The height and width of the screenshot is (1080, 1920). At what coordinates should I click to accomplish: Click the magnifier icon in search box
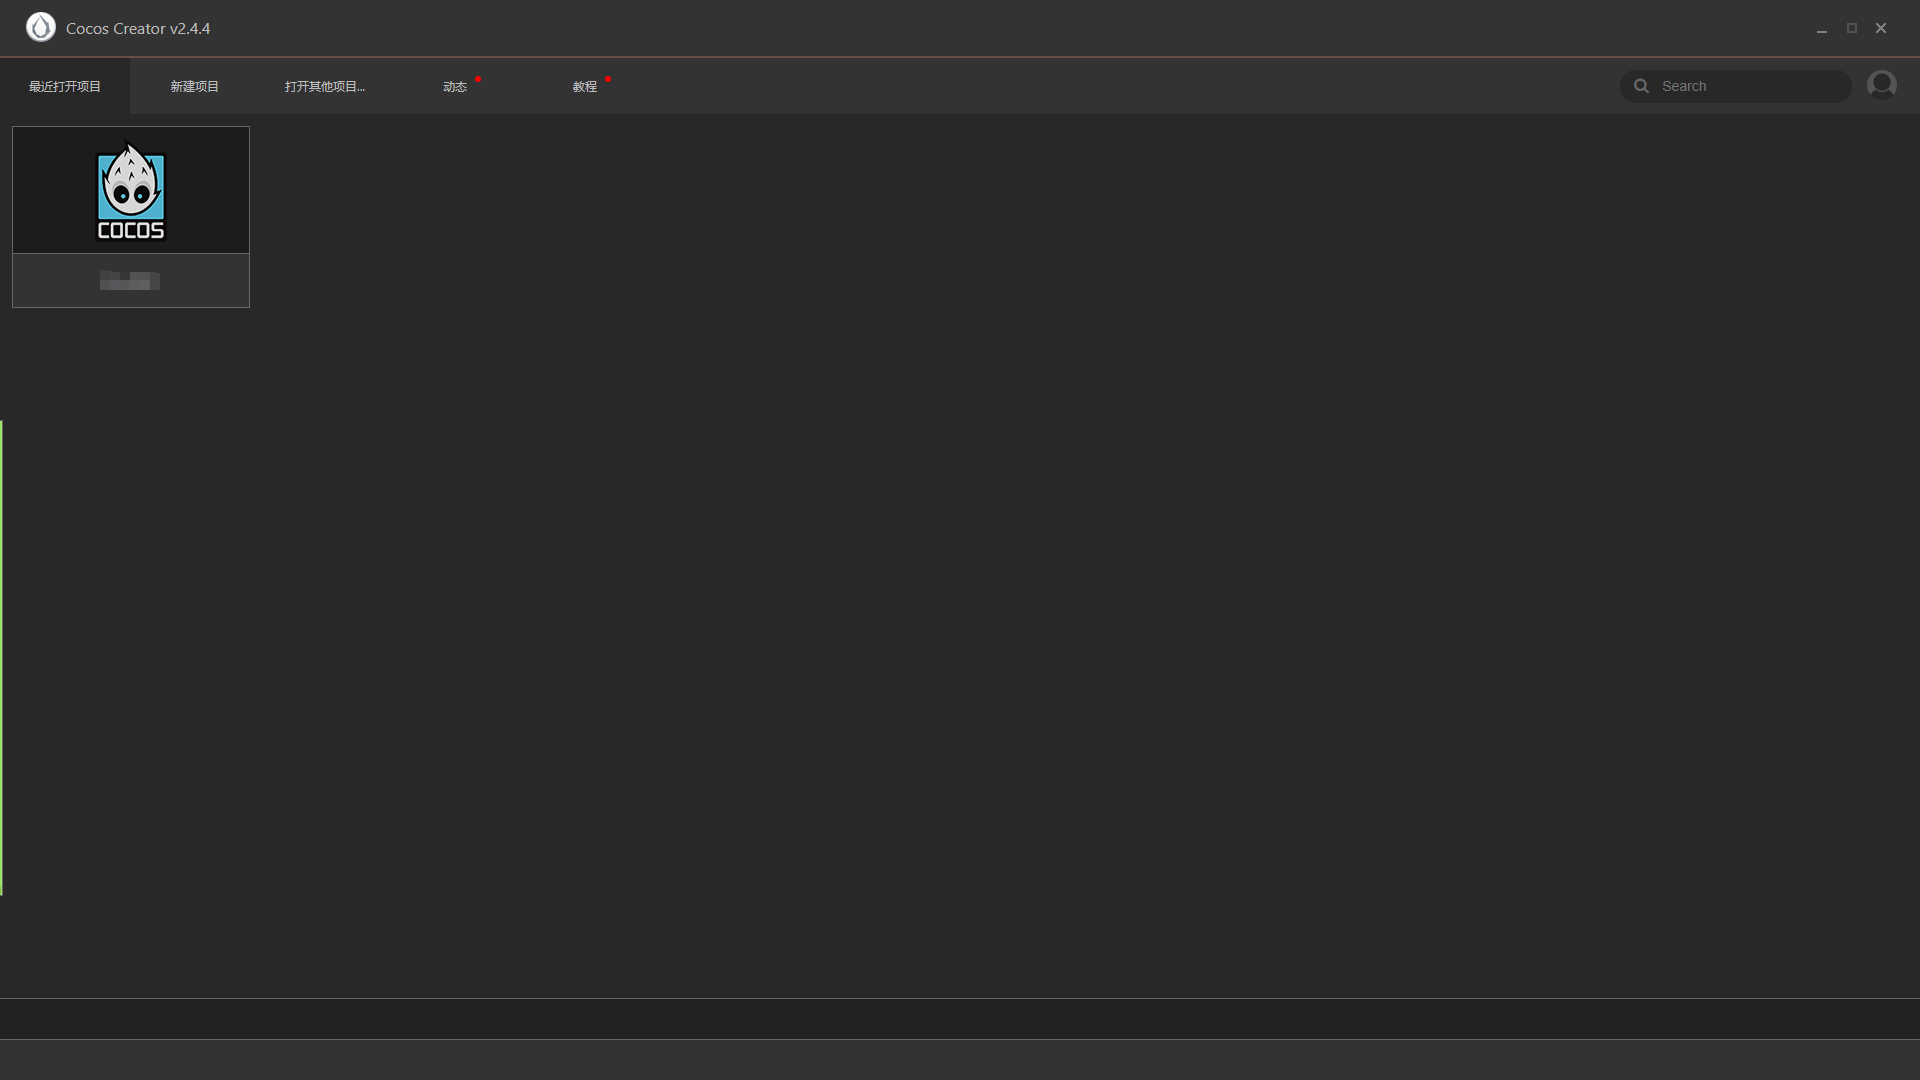[1641, 86]
